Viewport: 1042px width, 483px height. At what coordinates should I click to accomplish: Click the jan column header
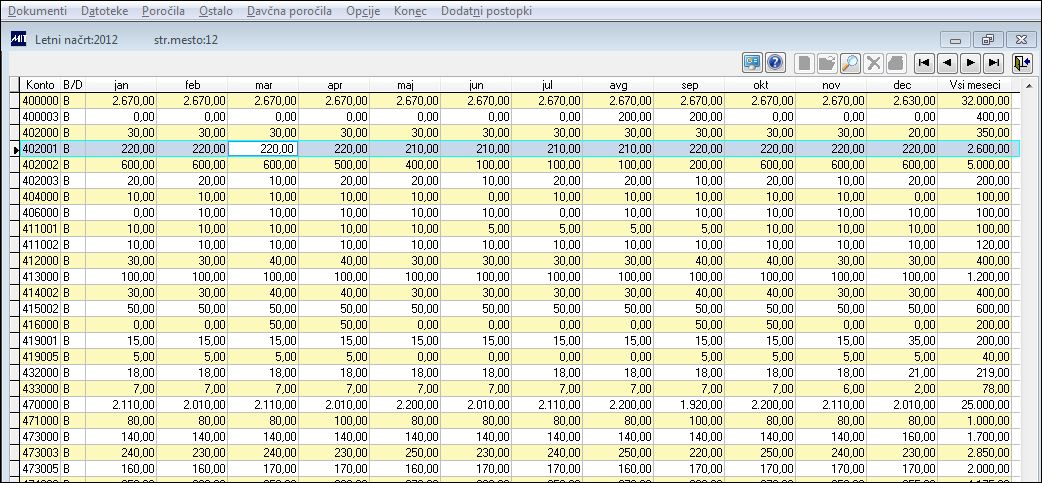[x=121, y=85]
